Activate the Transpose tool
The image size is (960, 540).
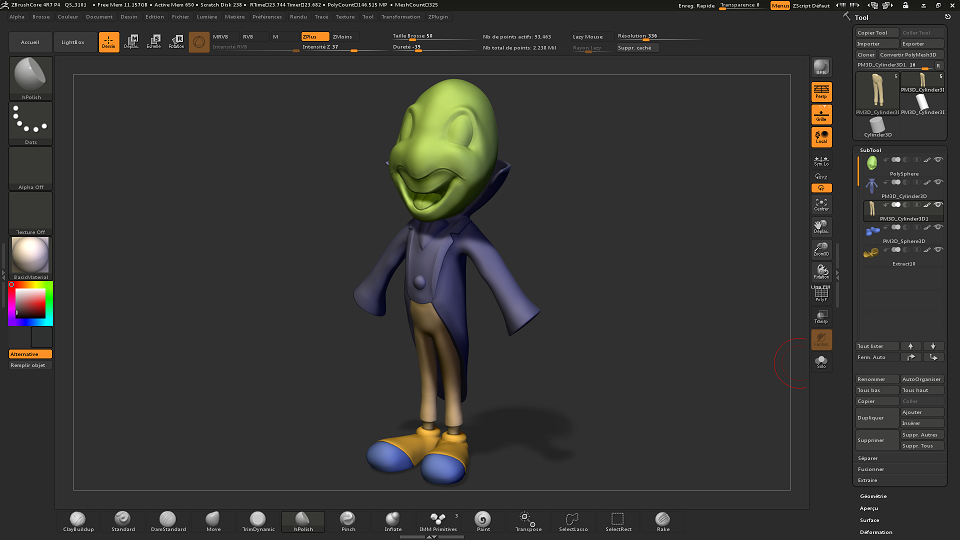[528, 522]
